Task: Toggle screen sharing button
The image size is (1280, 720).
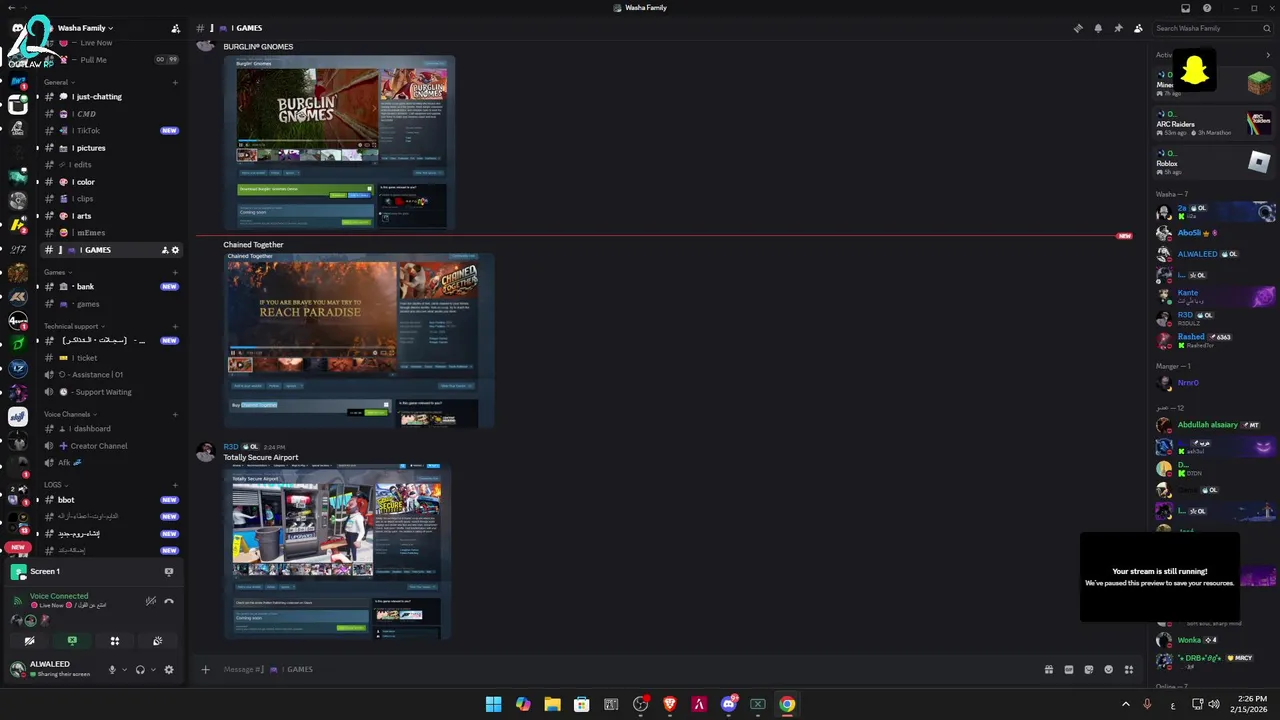Action: 72,641
